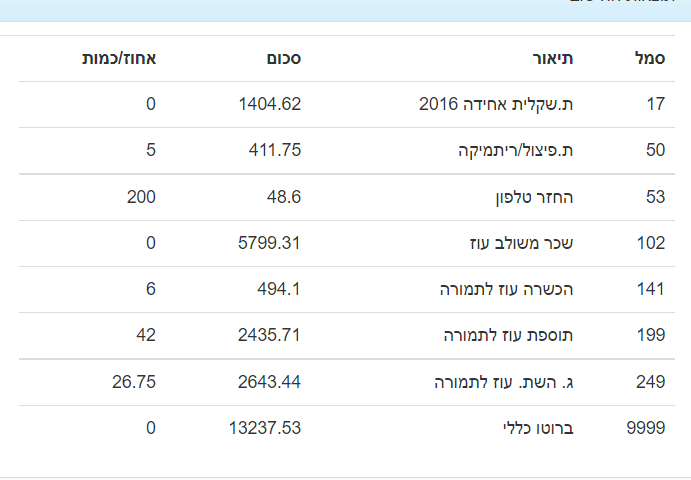This screenshot has height=480, width=691.
Task: Click the סמל column header
Action: pyautogui.click(x=650, y=59)
